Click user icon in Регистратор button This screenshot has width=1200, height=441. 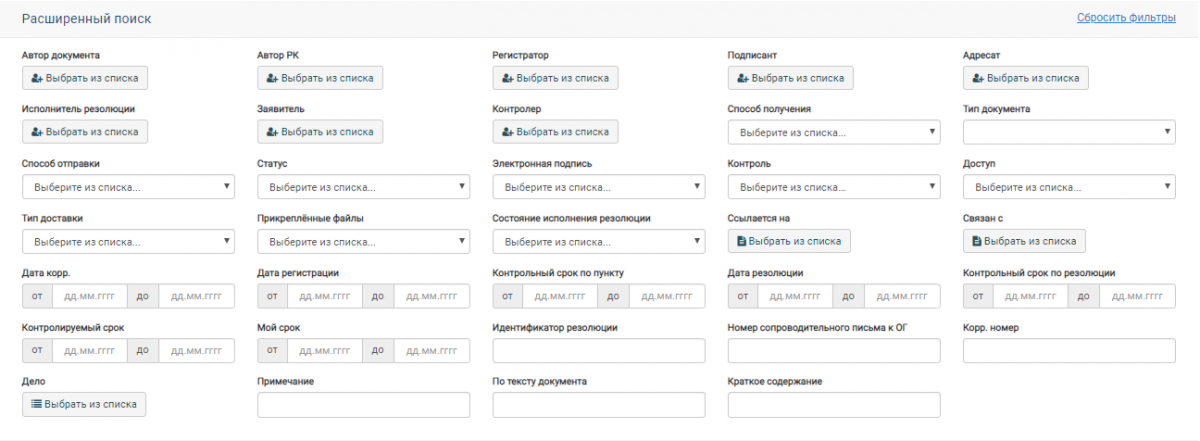(x=508, y=78)
